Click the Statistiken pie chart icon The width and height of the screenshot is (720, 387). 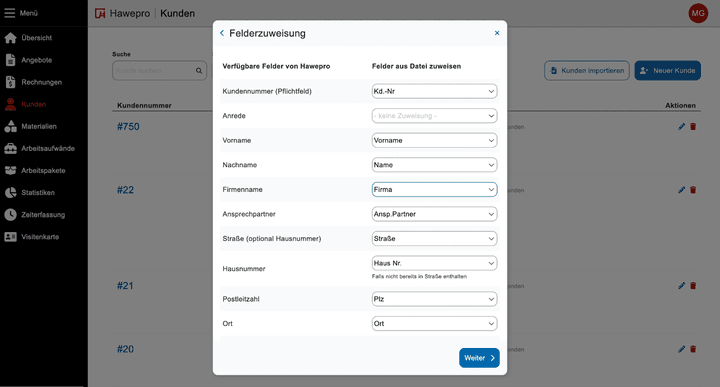click(11, 192)
